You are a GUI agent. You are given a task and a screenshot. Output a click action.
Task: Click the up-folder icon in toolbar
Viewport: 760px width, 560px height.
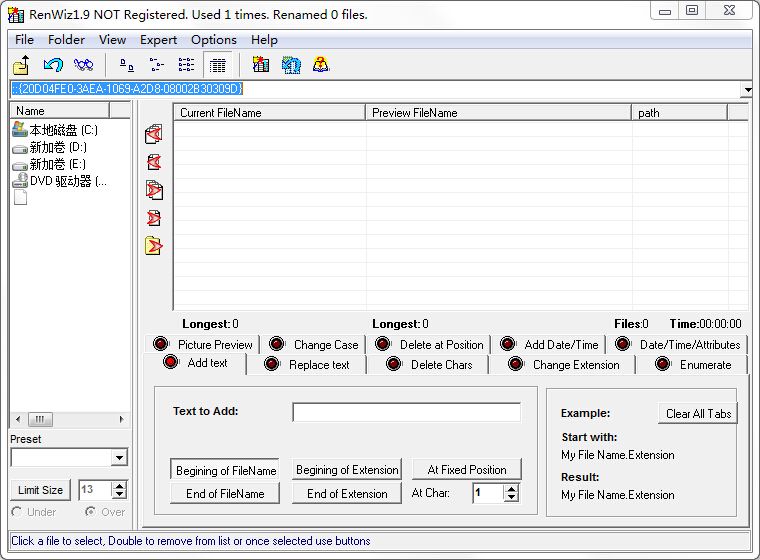(21, 65)
